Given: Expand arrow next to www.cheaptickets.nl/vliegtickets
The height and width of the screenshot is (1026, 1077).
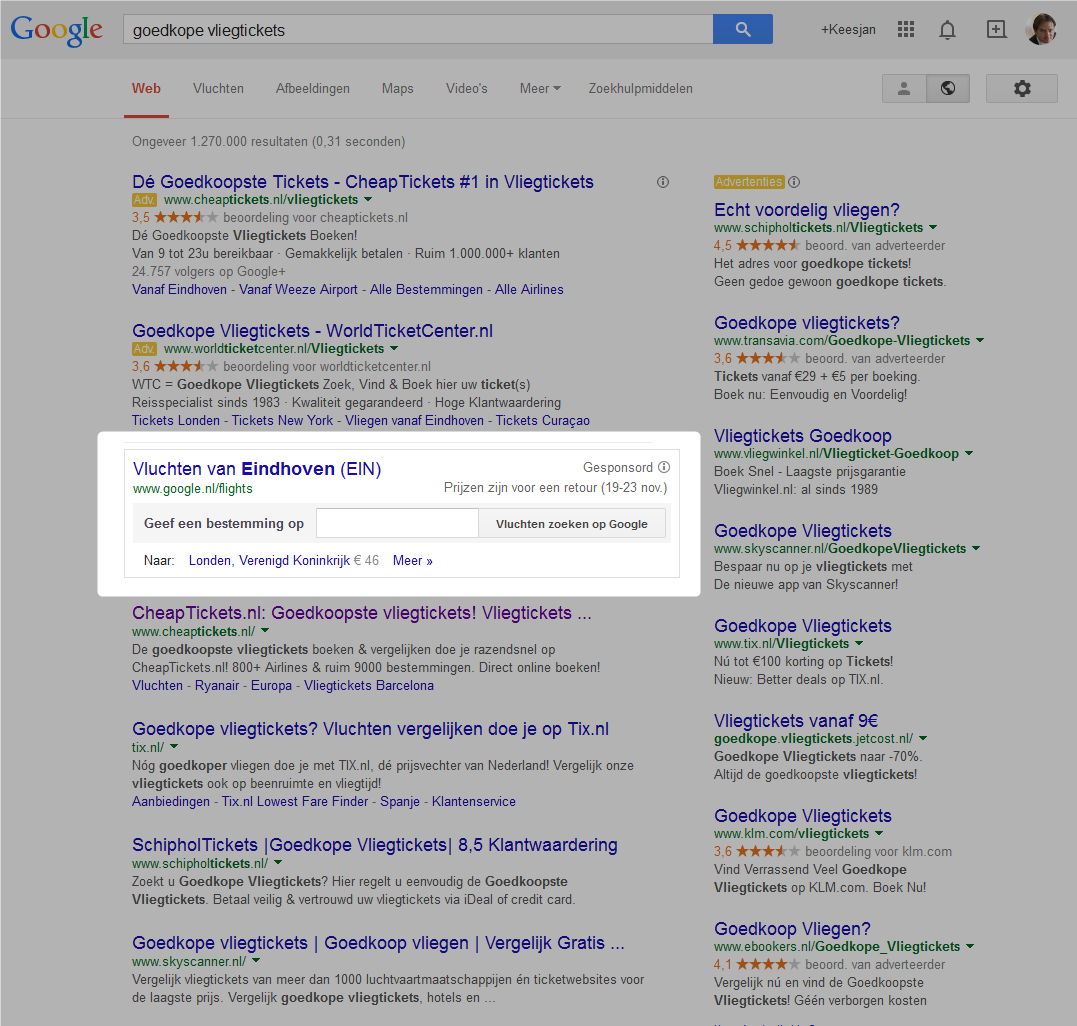Looking at the screenshot, I should click(368, 199).
